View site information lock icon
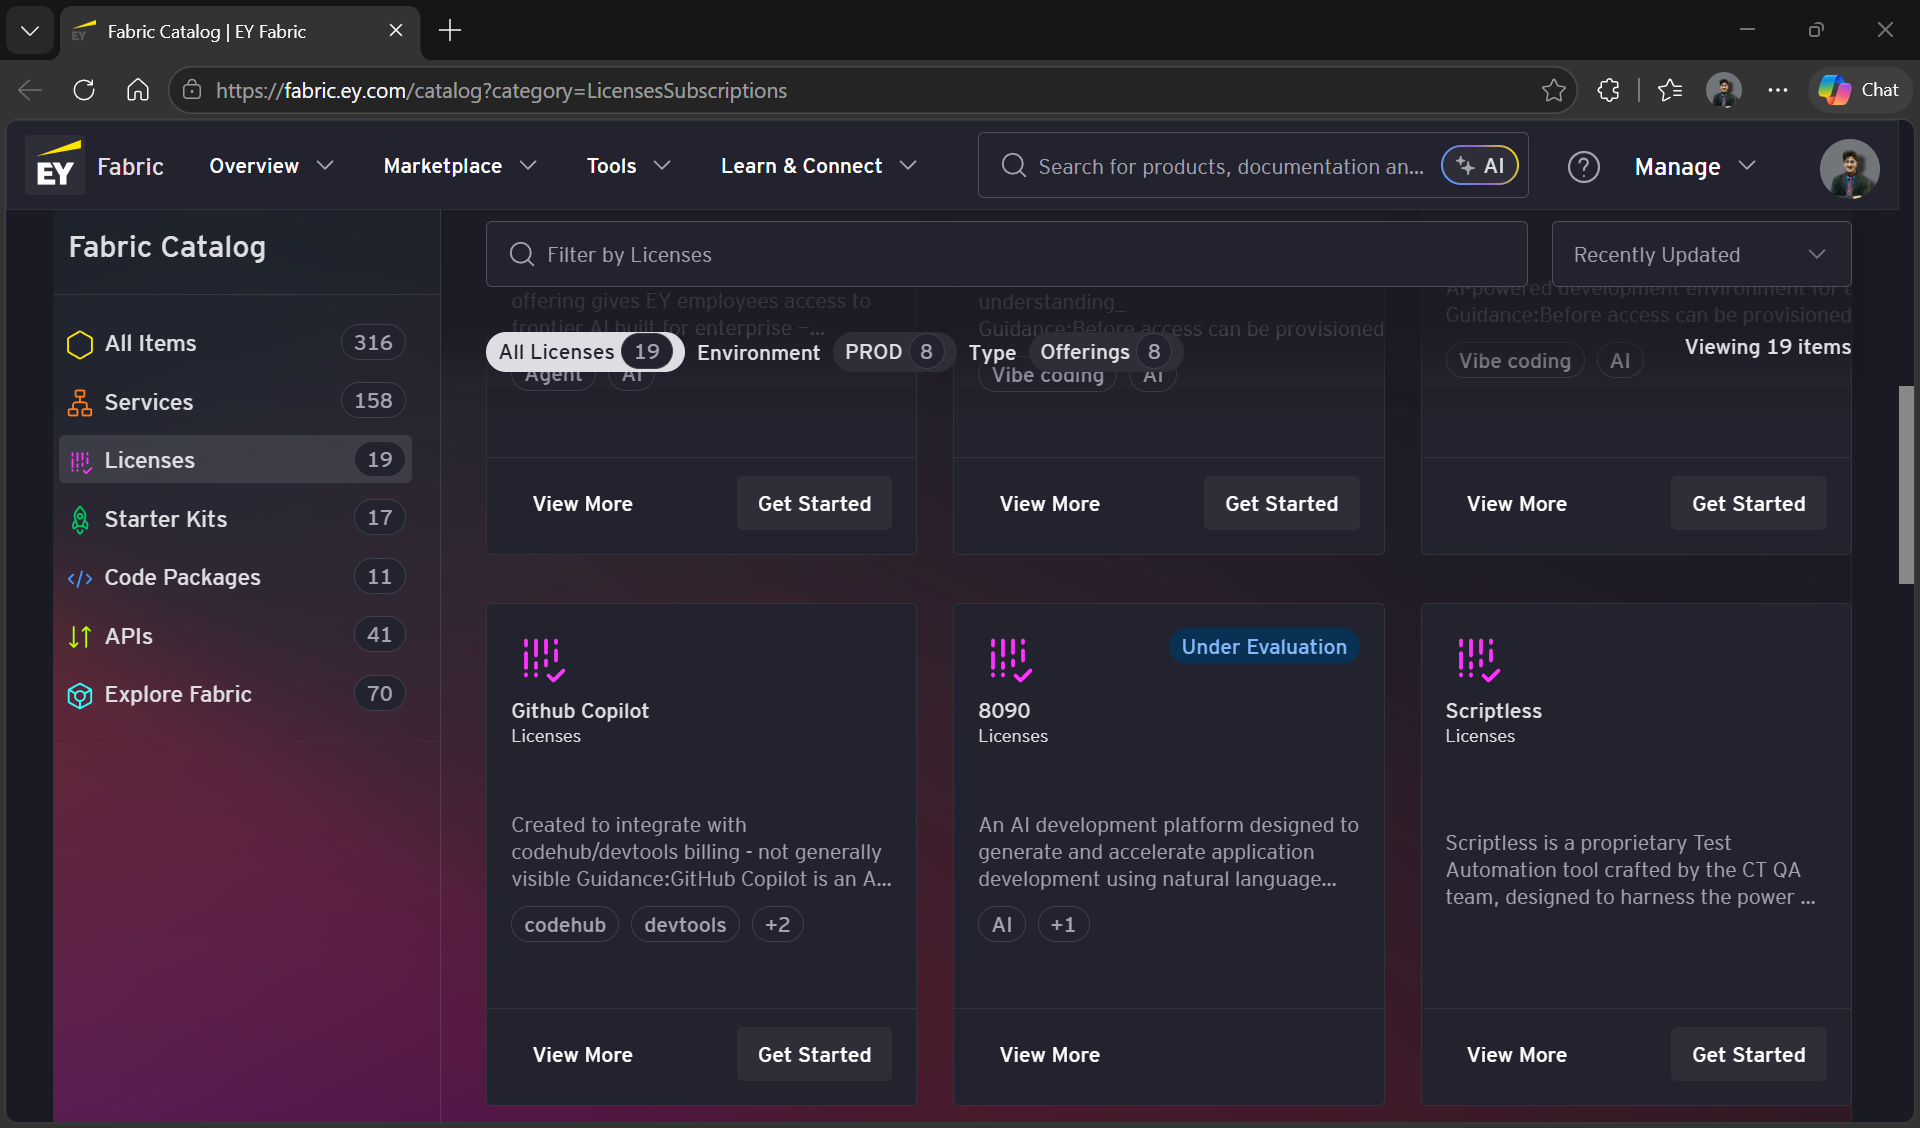Image resolution: width=1920 pixels, height=1128 pixels. tap(192, 90)
